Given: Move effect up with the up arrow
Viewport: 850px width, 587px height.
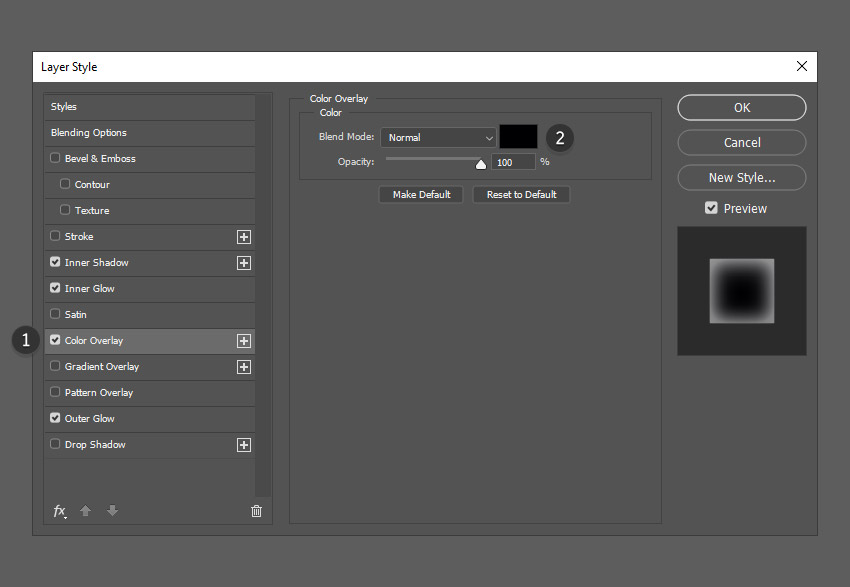Looking at the screenshot, I should (85, 511).
